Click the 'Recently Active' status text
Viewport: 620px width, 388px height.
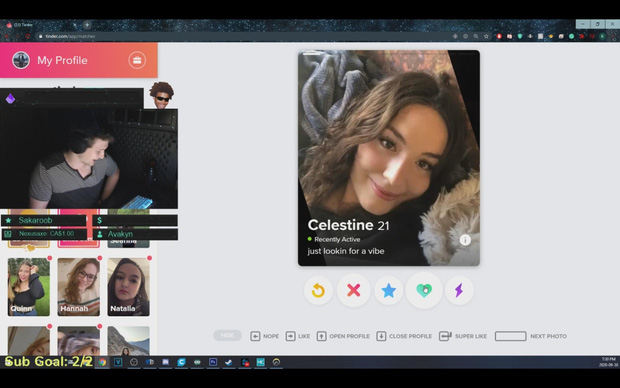click(337, 239)
